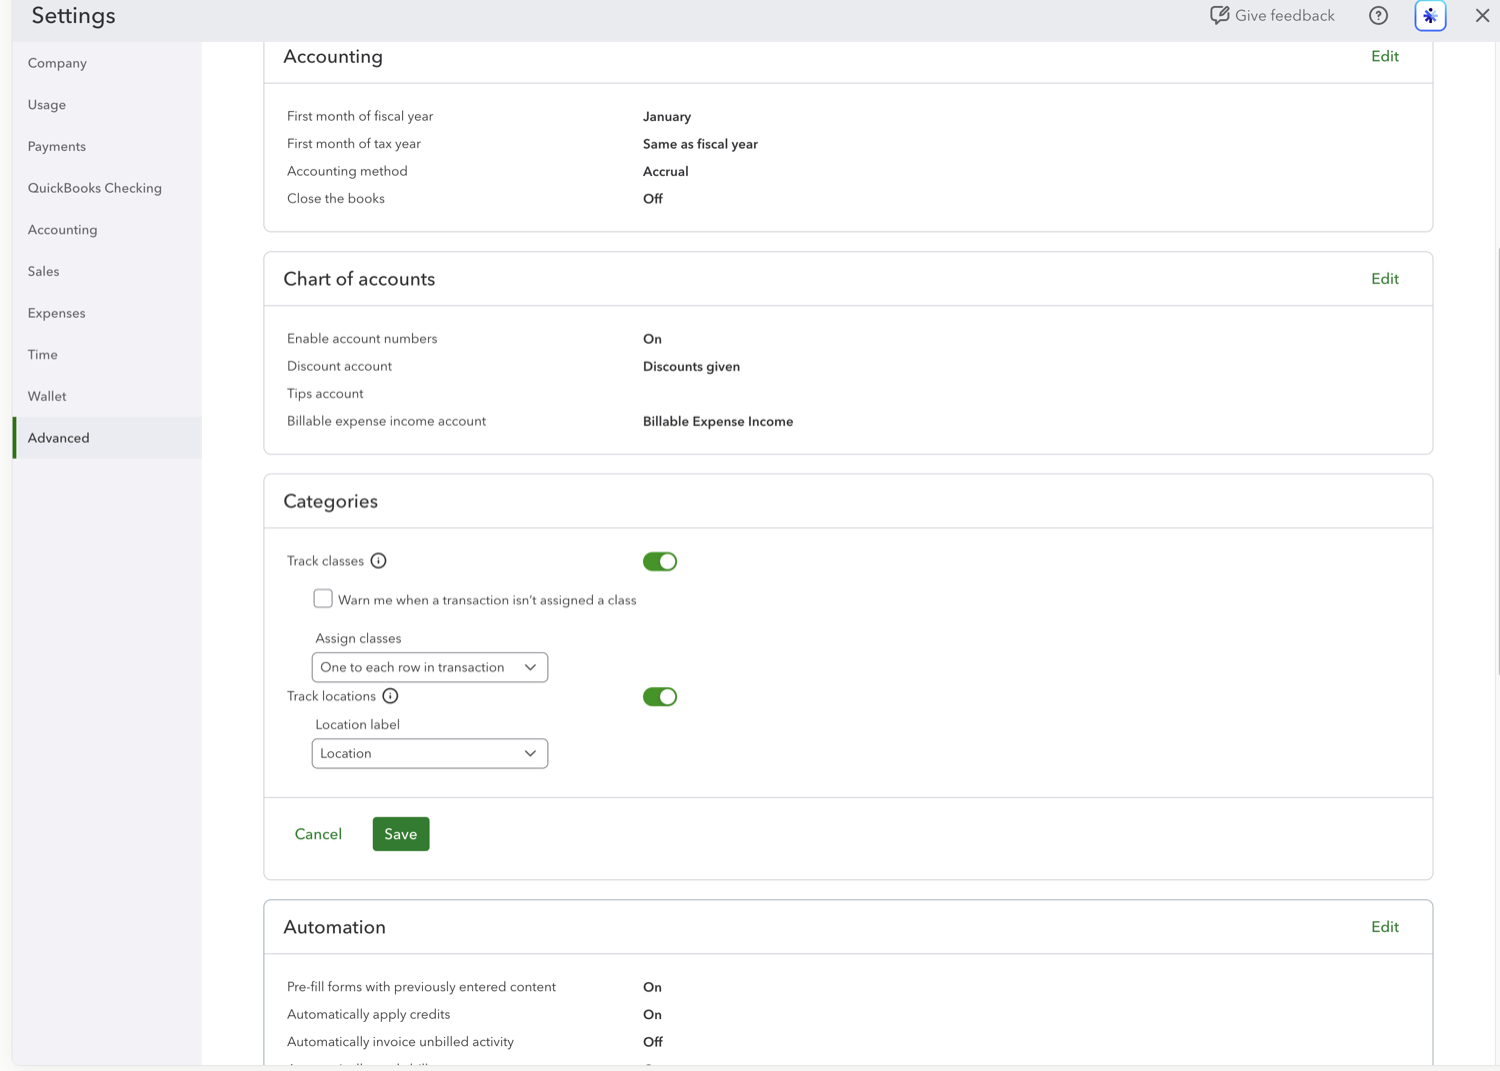1500x1071 pixels.
Task: Open Payments settings tab
Action: [107, 146]
